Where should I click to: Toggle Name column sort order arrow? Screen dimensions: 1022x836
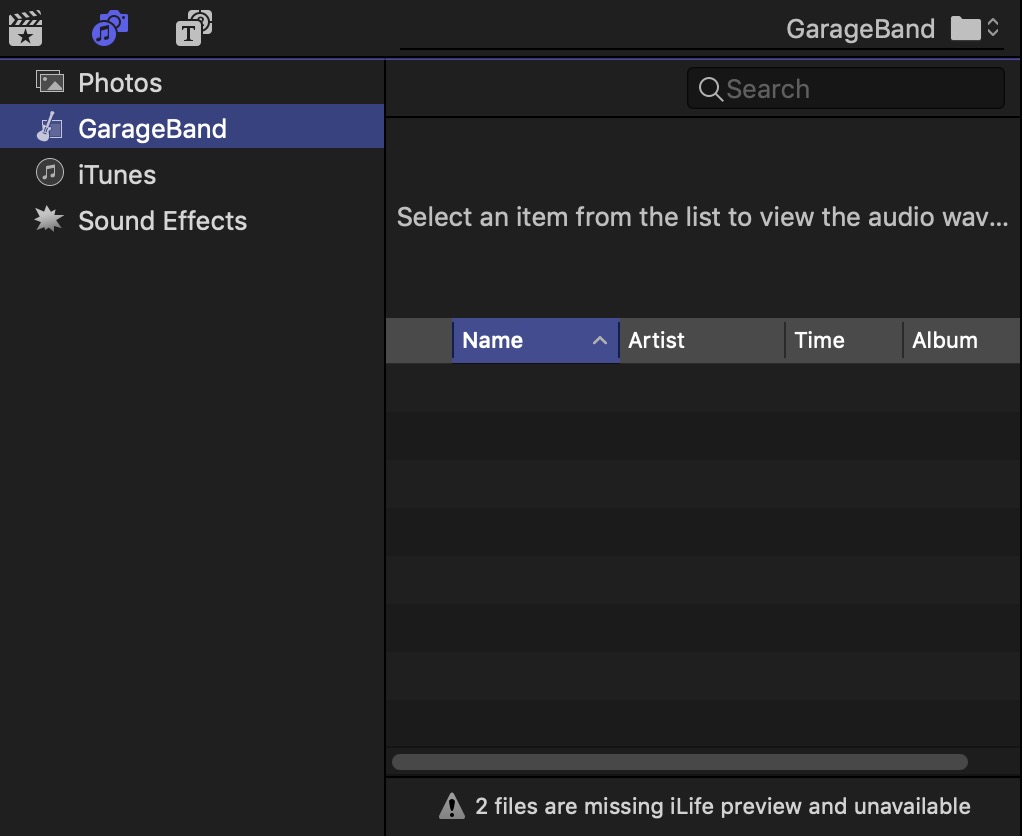pos(599,340)
